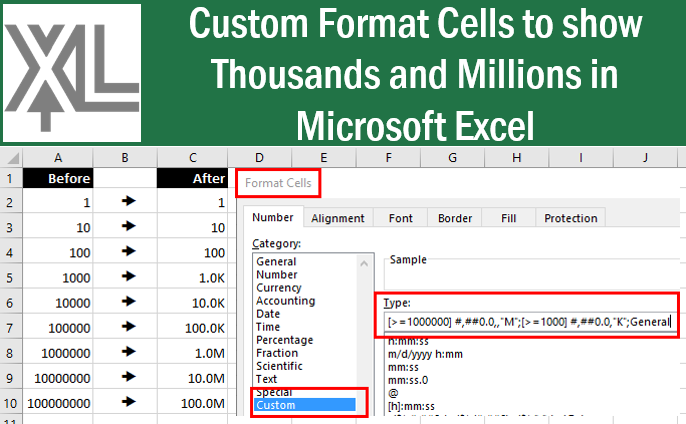Click into the Type format code field

click(x=530, y=322)
